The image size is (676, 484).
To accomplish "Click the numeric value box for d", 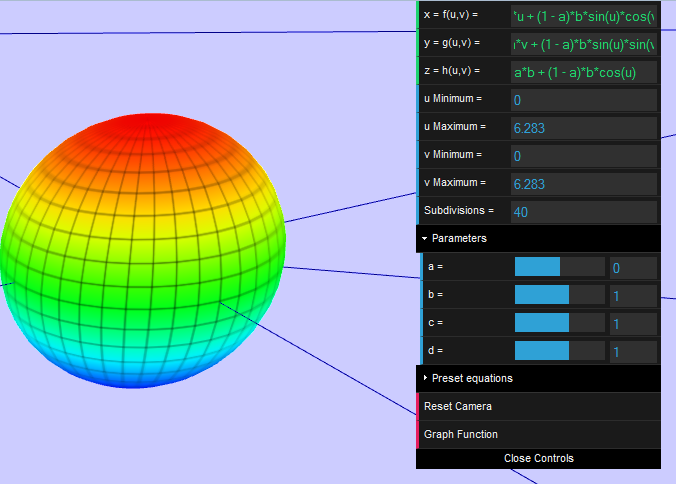I will 633,351.
